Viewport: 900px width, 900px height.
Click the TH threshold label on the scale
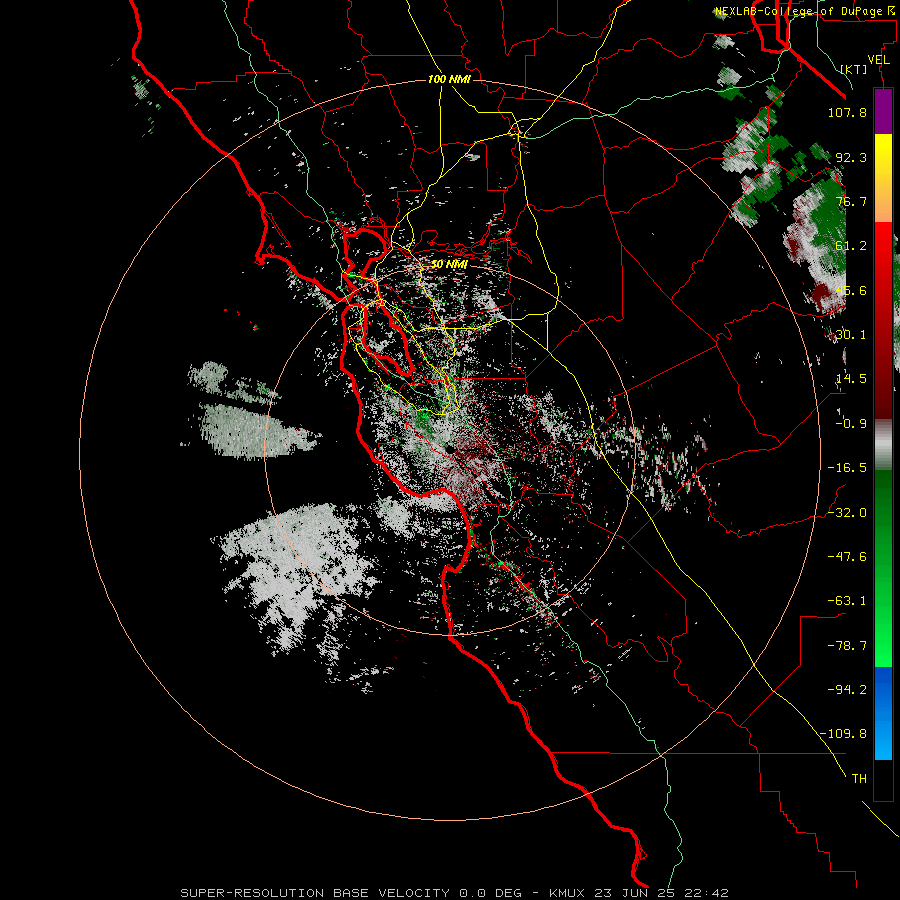pyautogui.click(x=859, y=779)
